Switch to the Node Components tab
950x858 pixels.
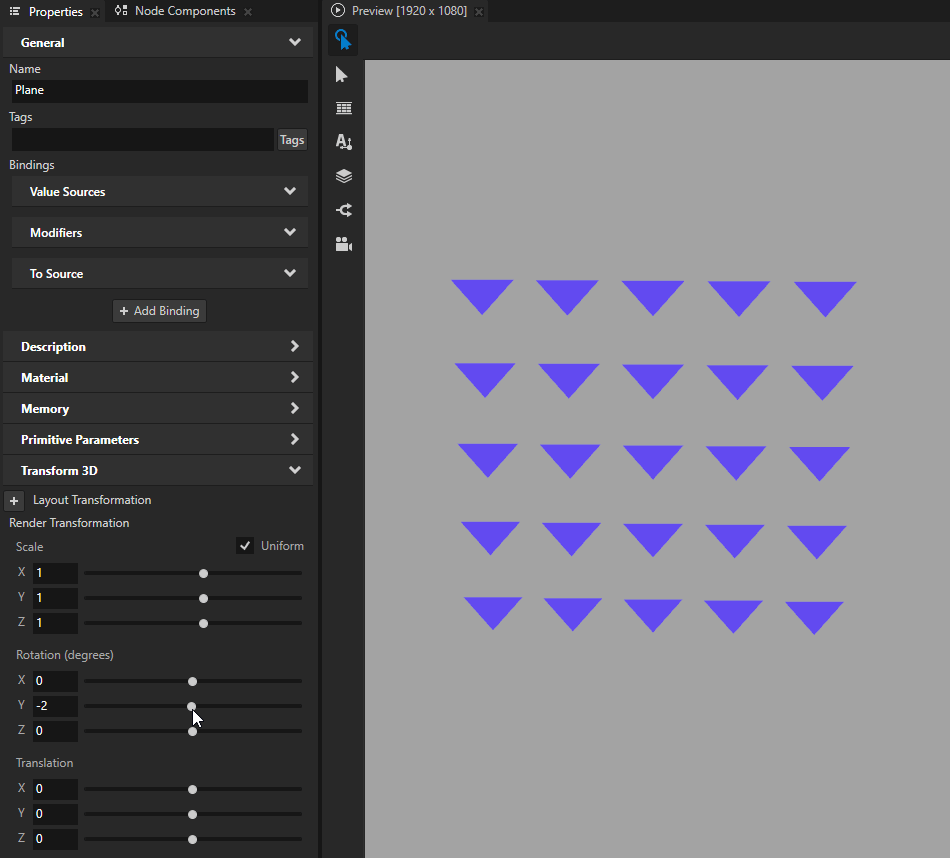coord(178,11)
